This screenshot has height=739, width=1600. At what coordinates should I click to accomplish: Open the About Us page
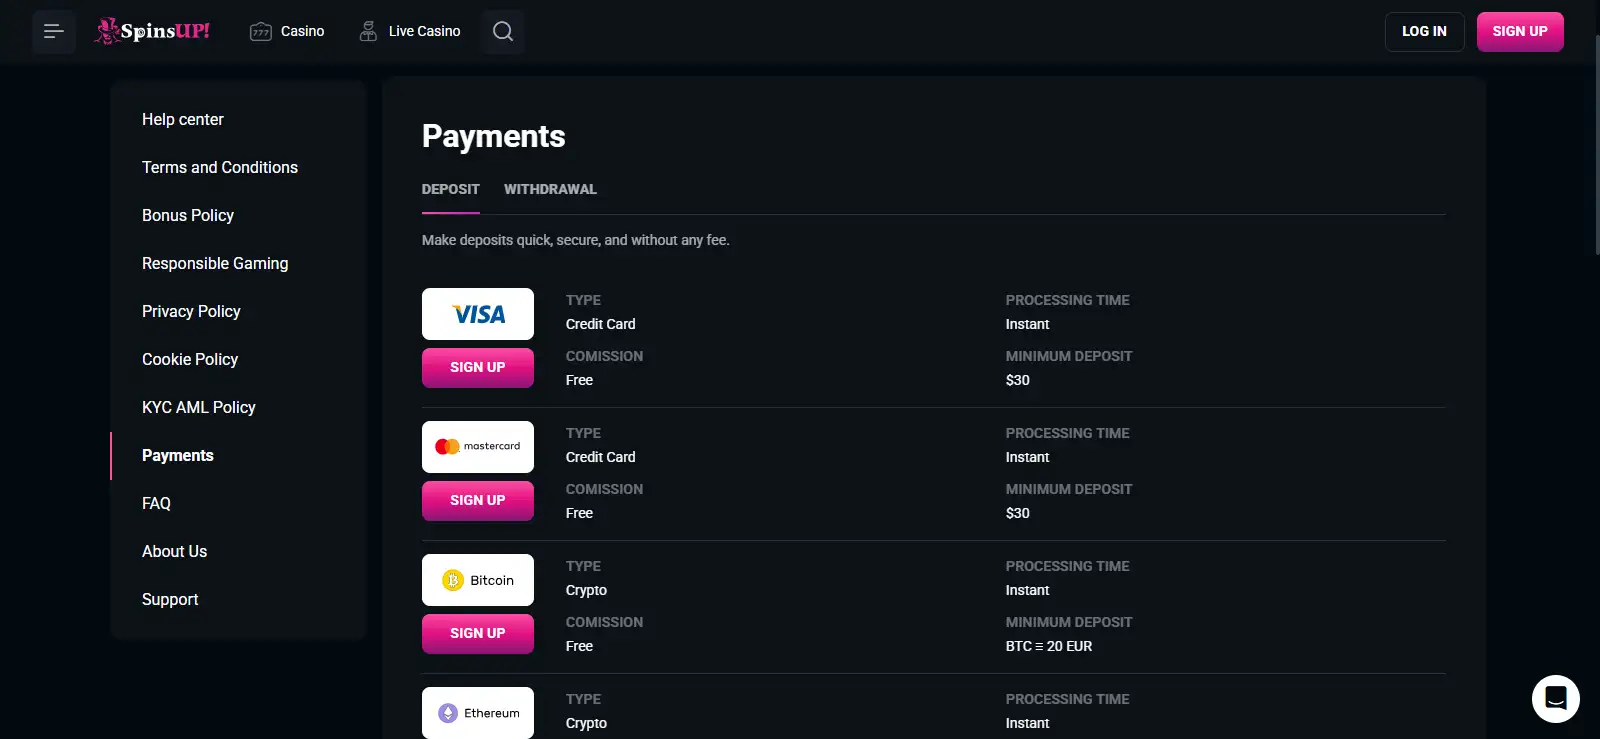[175, 552]
